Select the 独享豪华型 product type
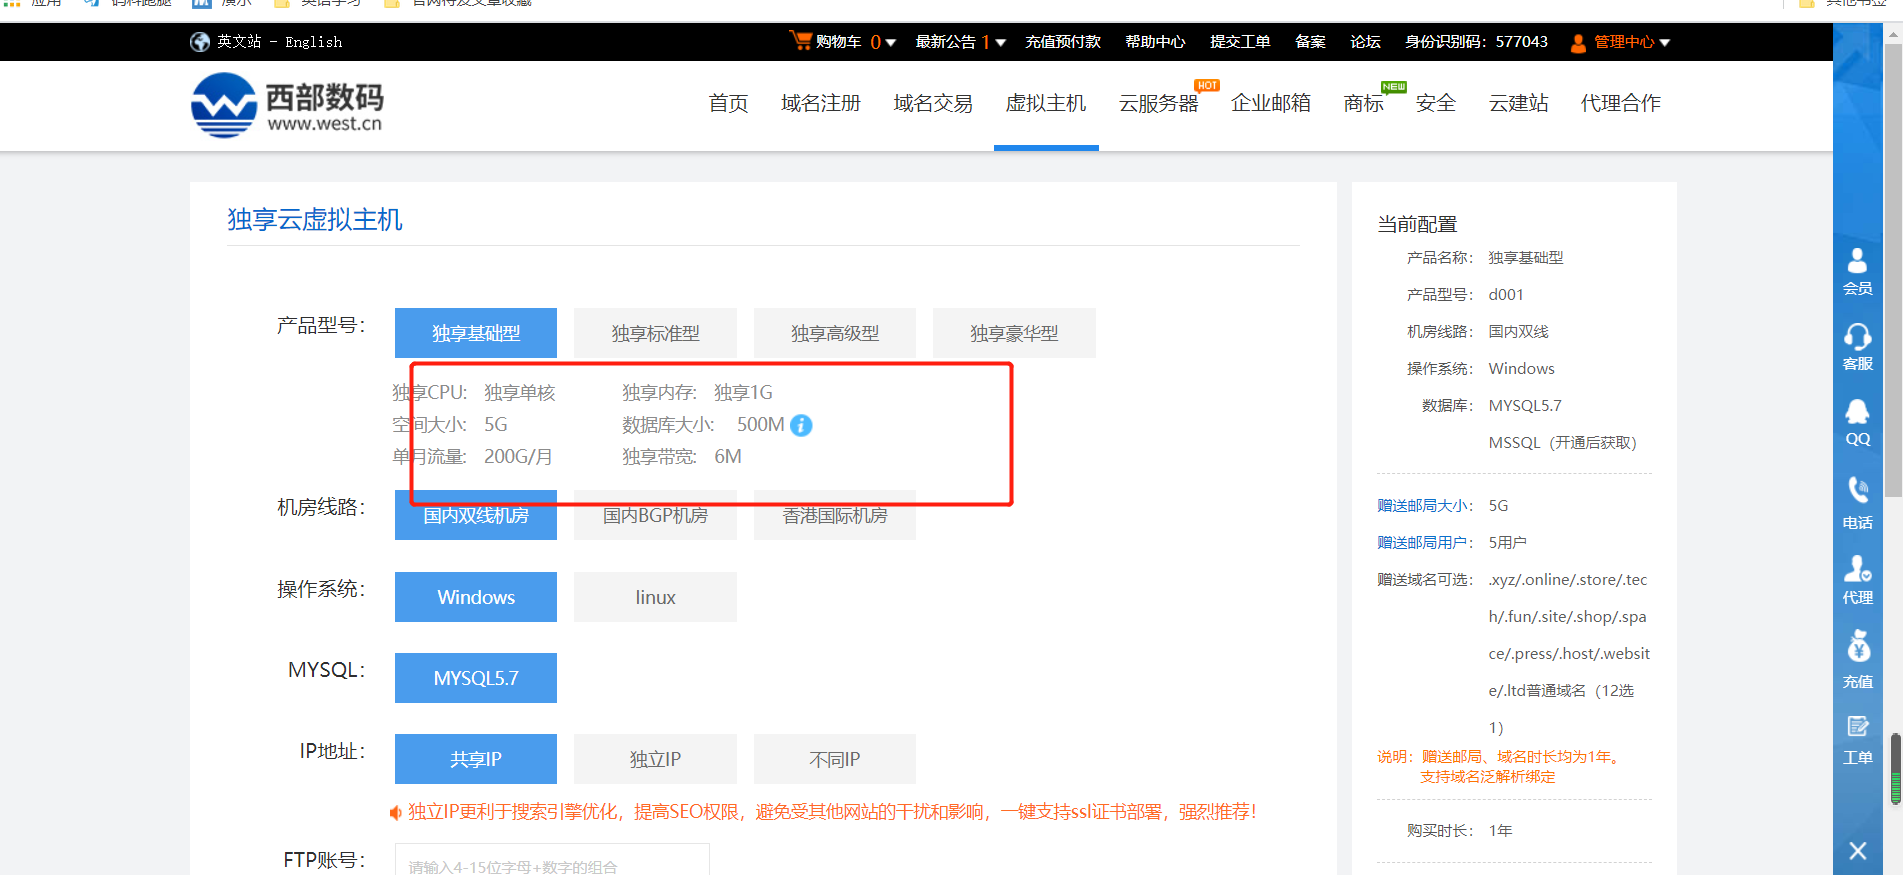The image size is (1903, 875). click(1014, 333)
